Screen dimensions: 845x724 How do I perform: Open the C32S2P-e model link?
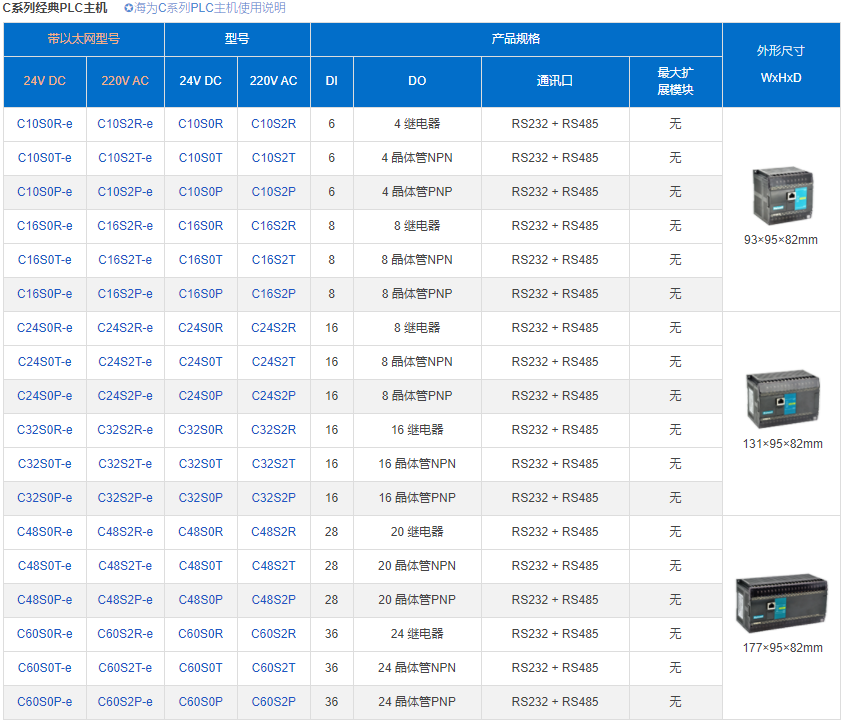pos(125,498)
